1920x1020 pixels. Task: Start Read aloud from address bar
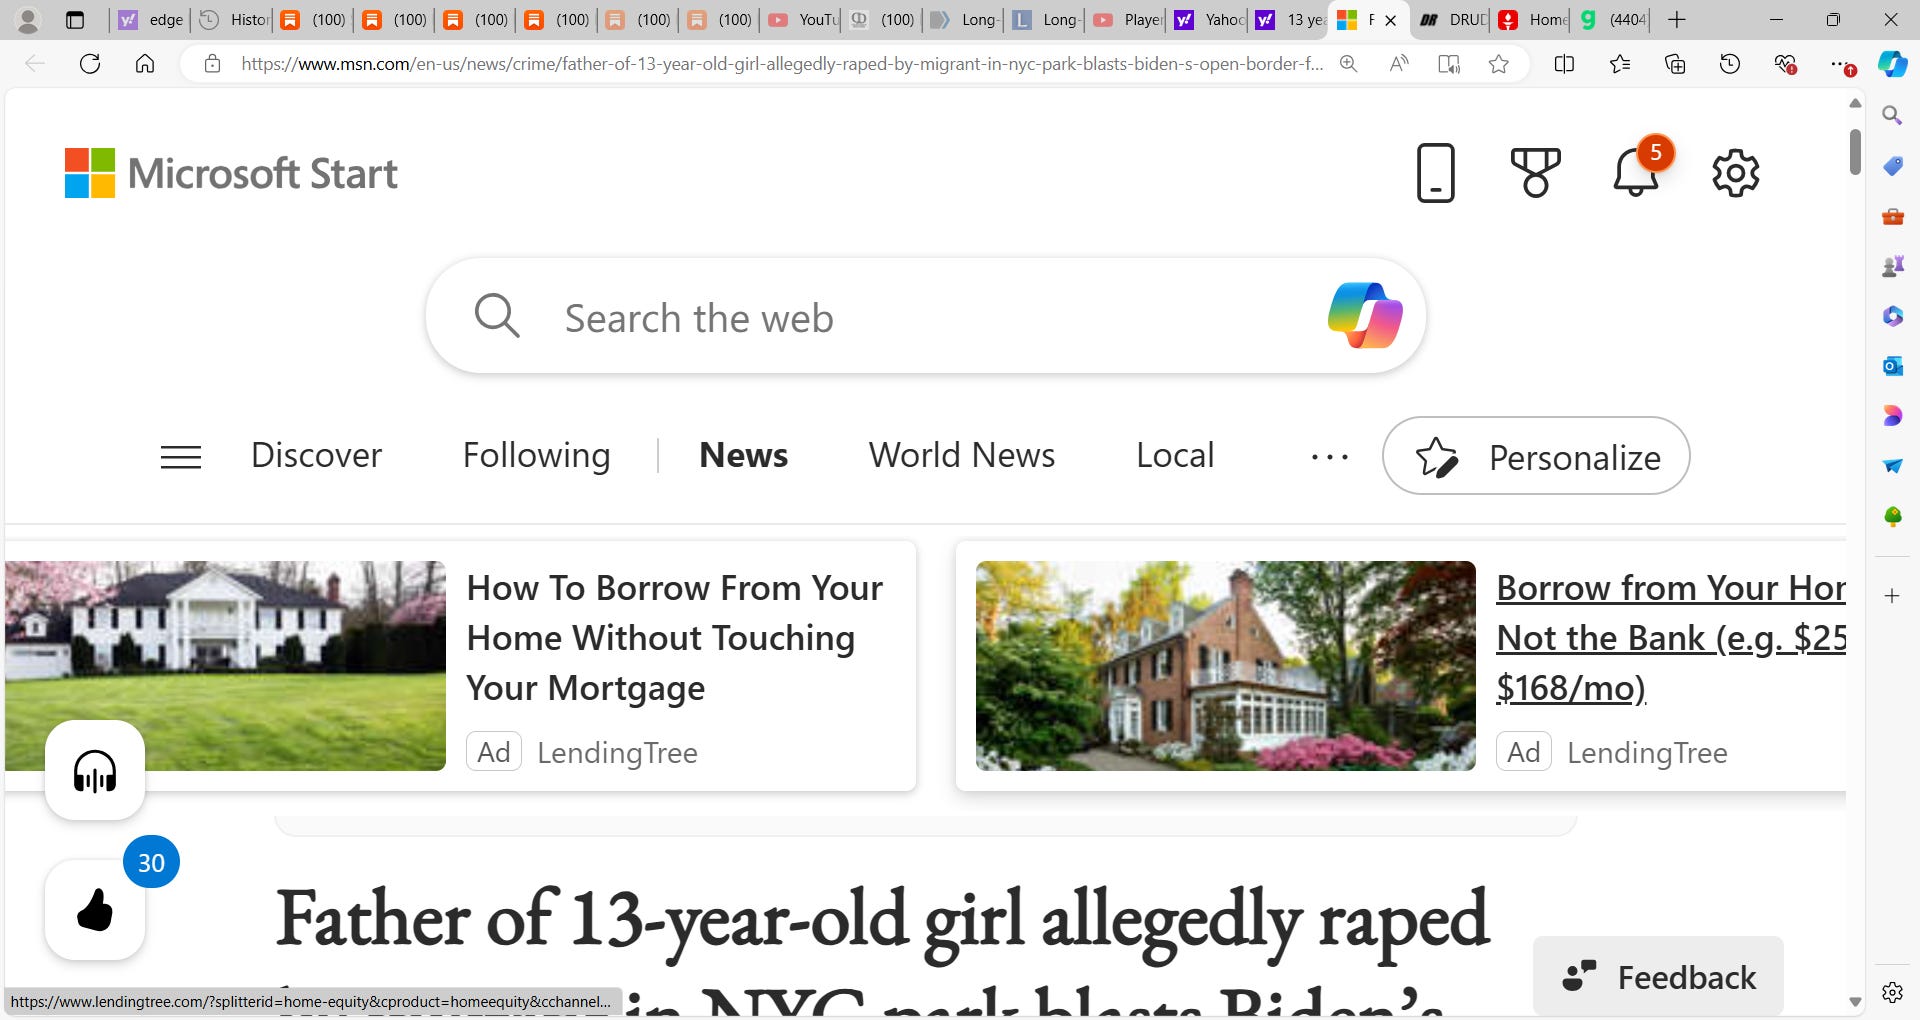point(1399,64)
